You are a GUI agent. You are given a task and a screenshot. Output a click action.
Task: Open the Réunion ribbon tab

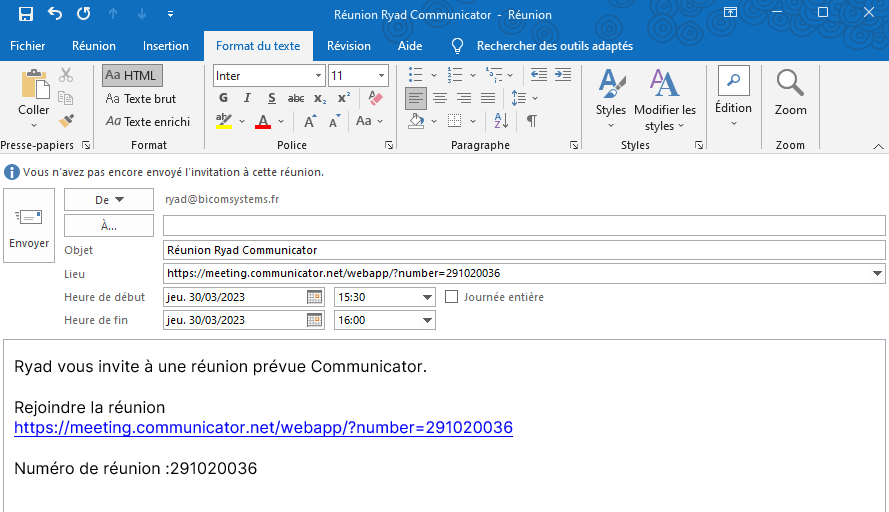coord(94,46)
